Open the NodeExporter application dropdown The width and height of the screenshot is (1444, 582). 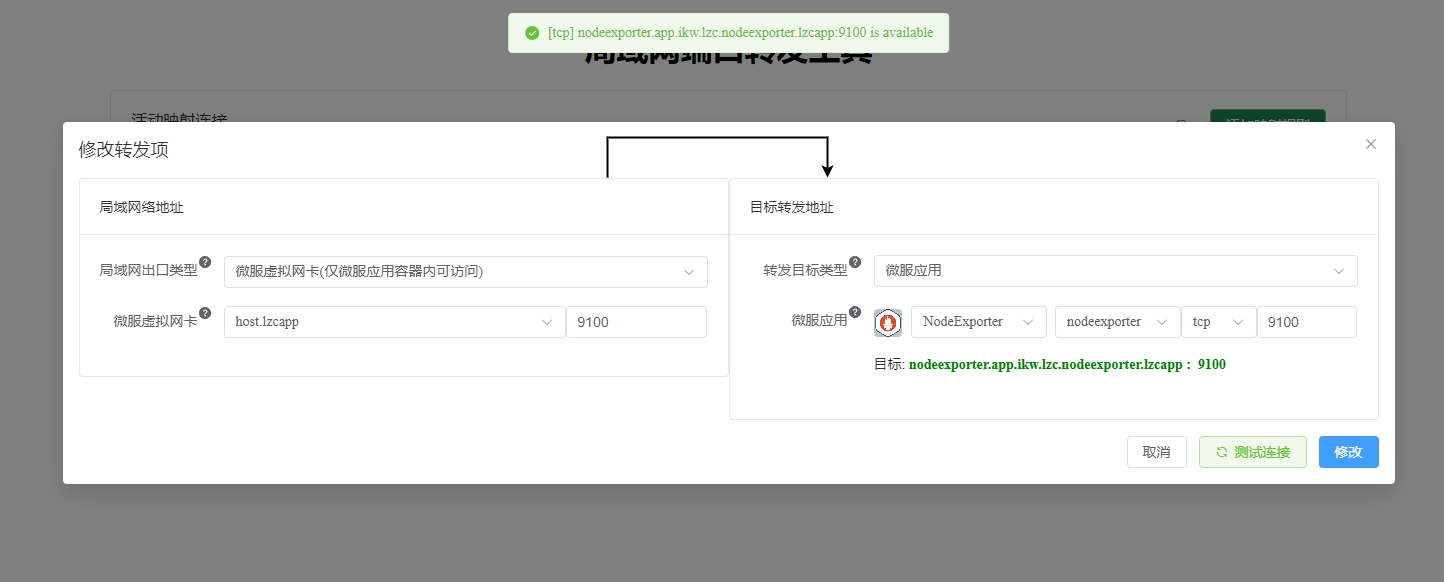979,322
